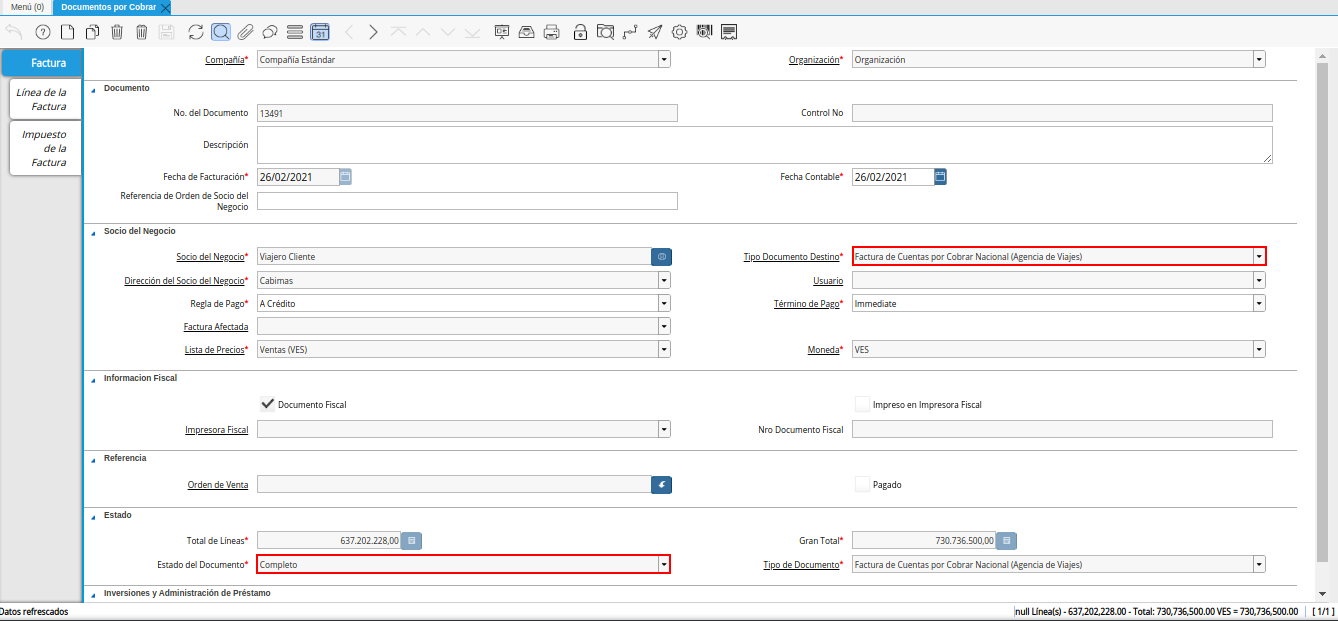Click the magnifier Find record icon
The image size is (1338, 621).
point(221,32)
